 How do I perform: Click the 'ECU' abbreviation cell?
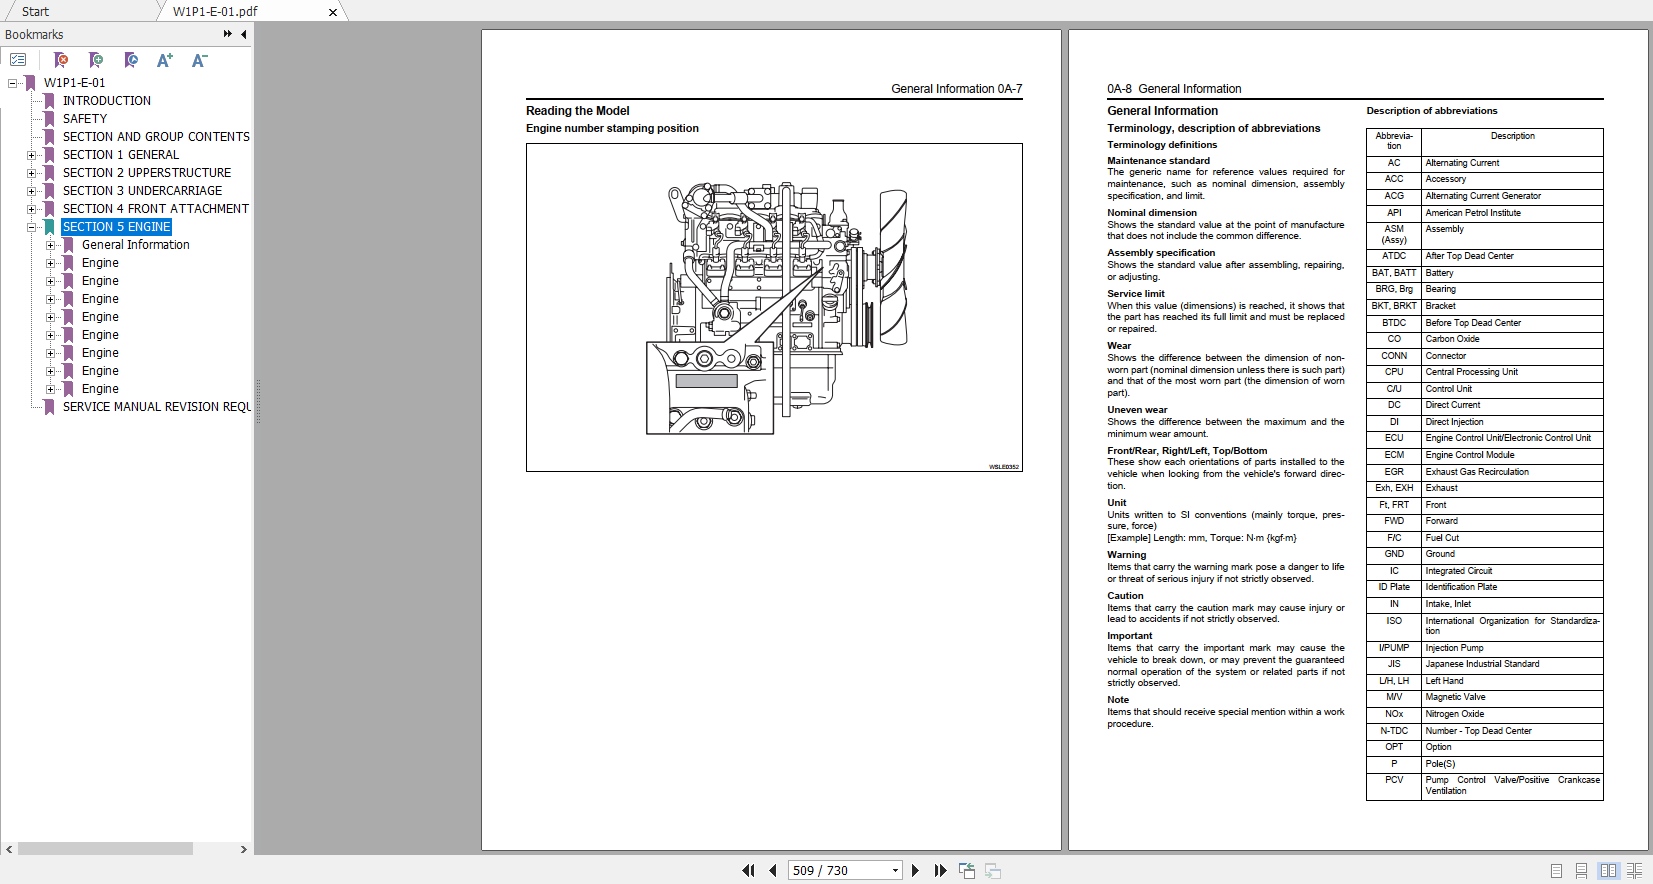click(1394, 438)
